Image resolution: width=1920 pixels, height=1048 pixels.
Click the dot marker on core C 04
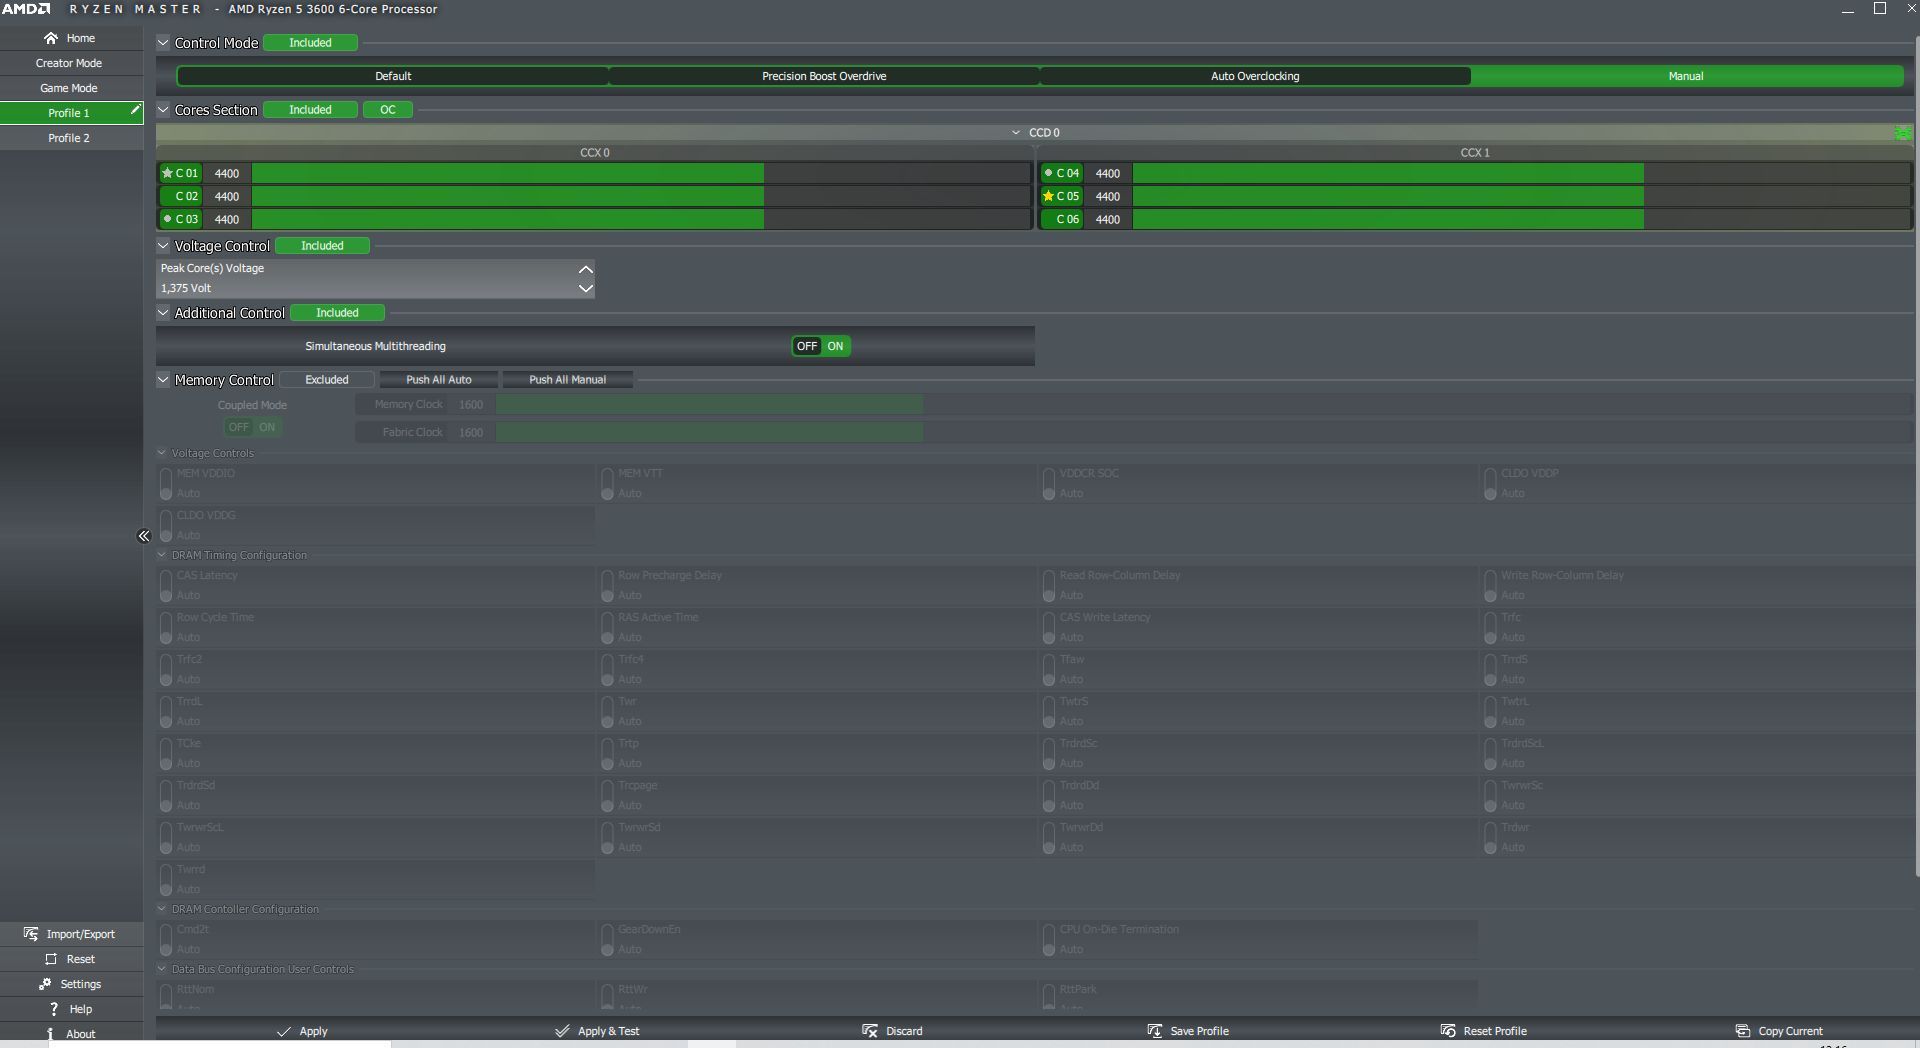pos(1048,173)
